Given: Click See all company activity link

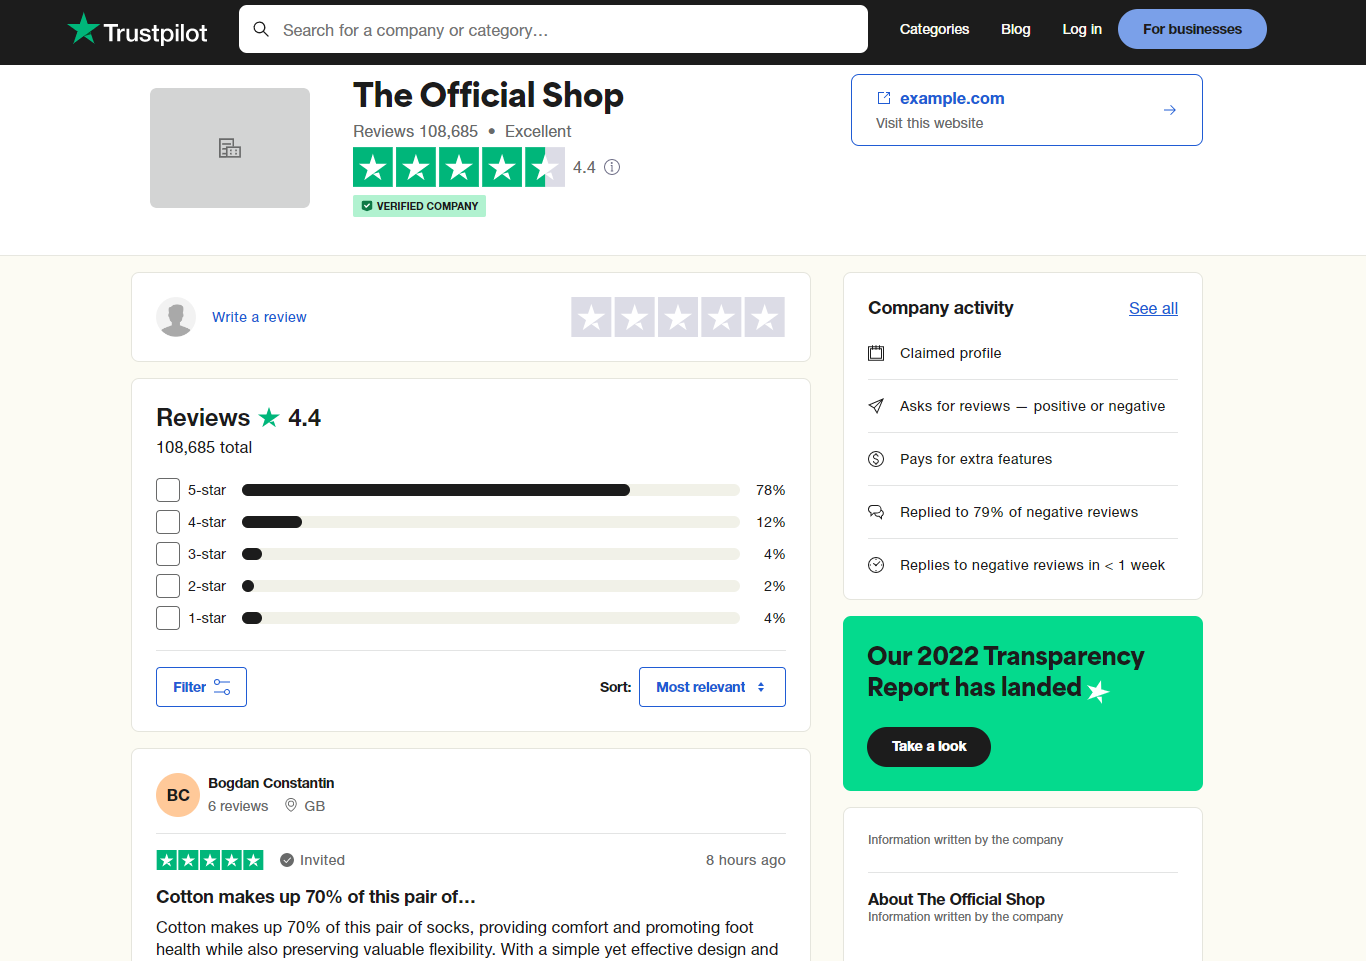Looking at the screenshot, I should (x=1153, y=308).
